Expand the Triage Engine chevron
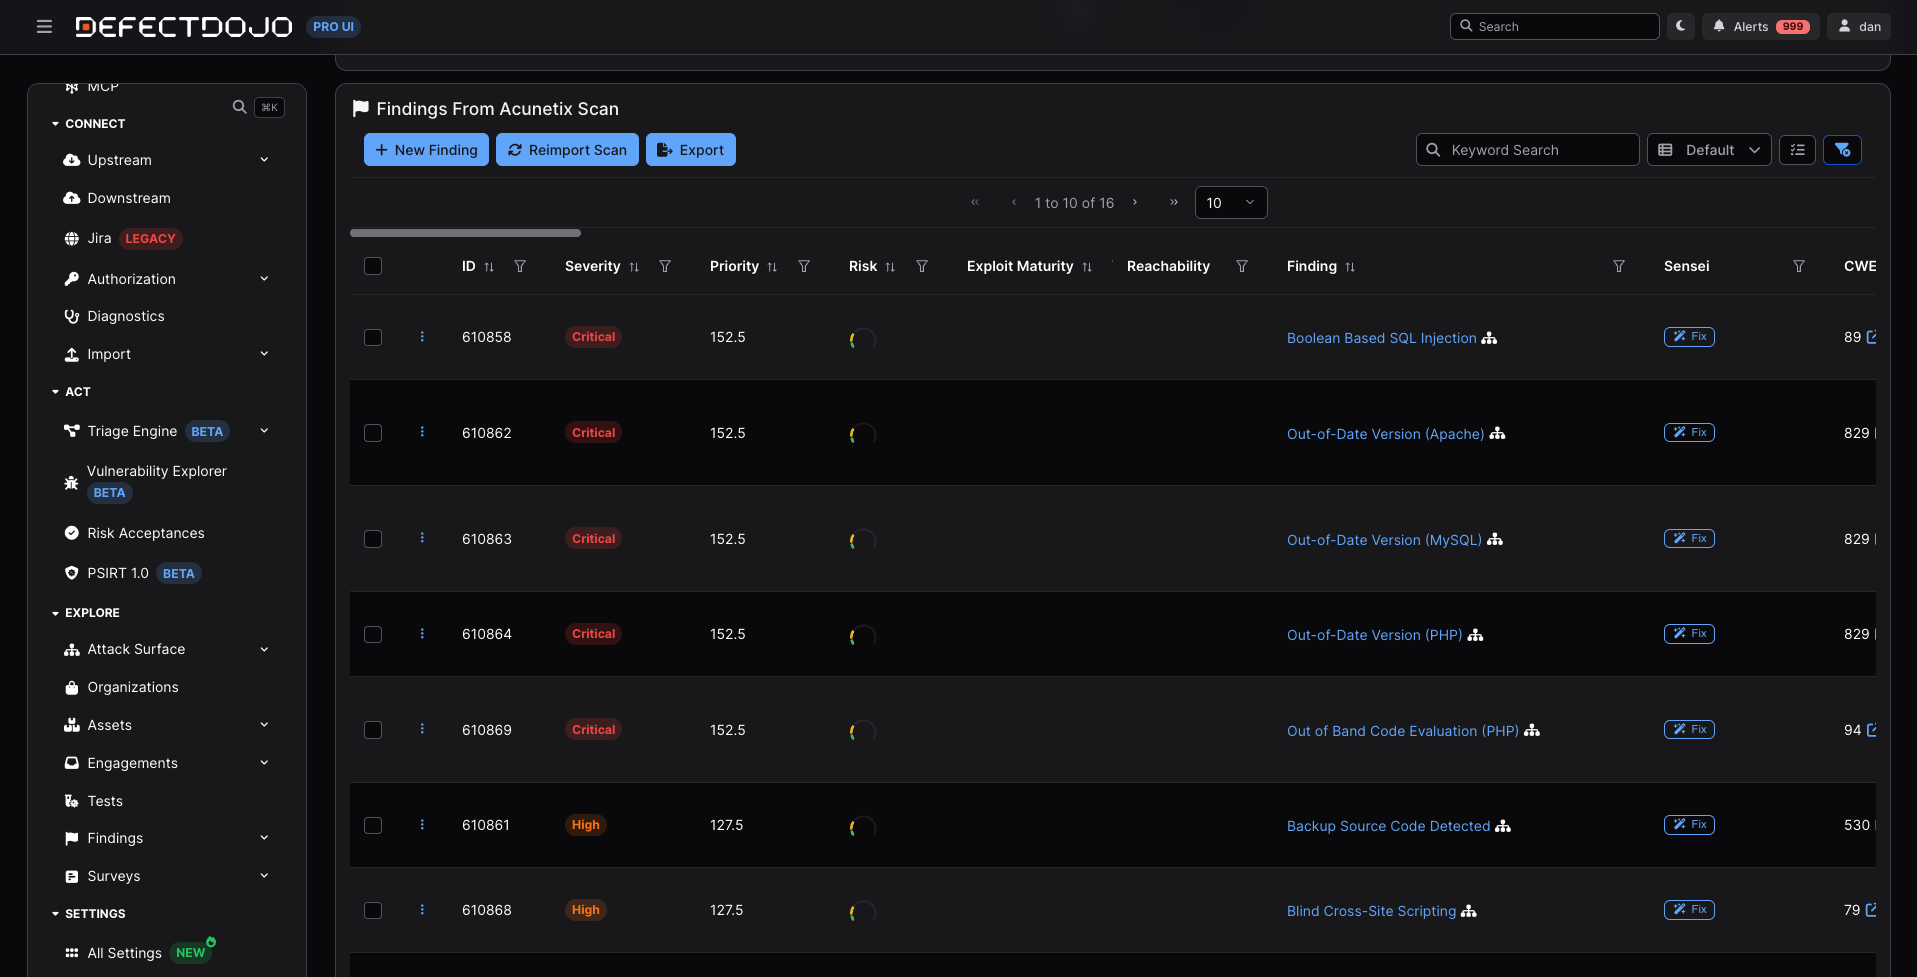This screenshot has width=1917, height=977. tap(264, 431)
